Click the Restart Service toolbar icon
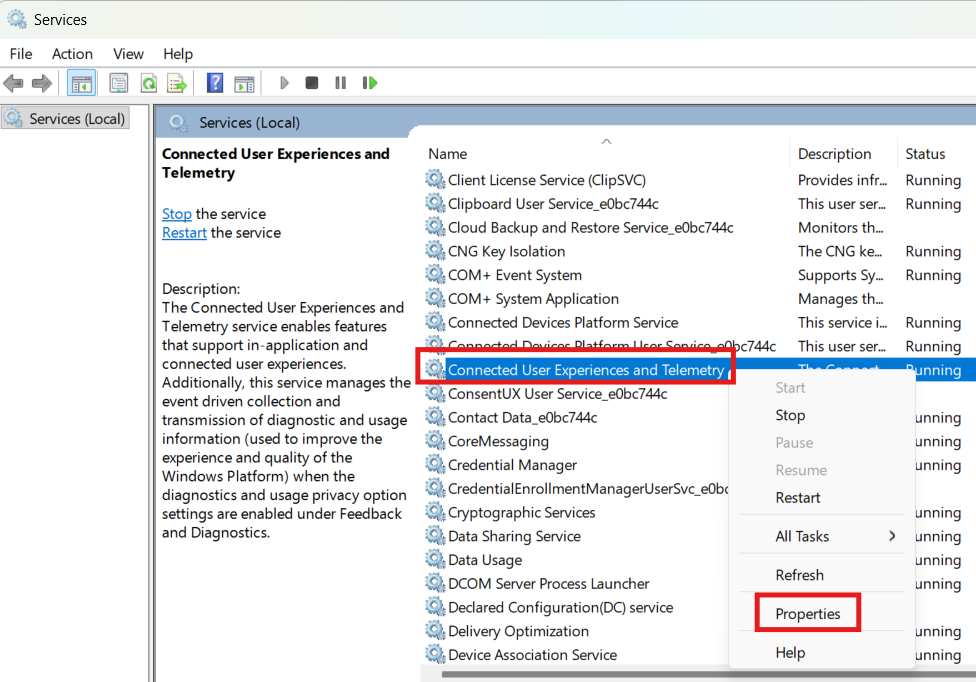This screenshot has width=976, height=682. coord(370,83)
